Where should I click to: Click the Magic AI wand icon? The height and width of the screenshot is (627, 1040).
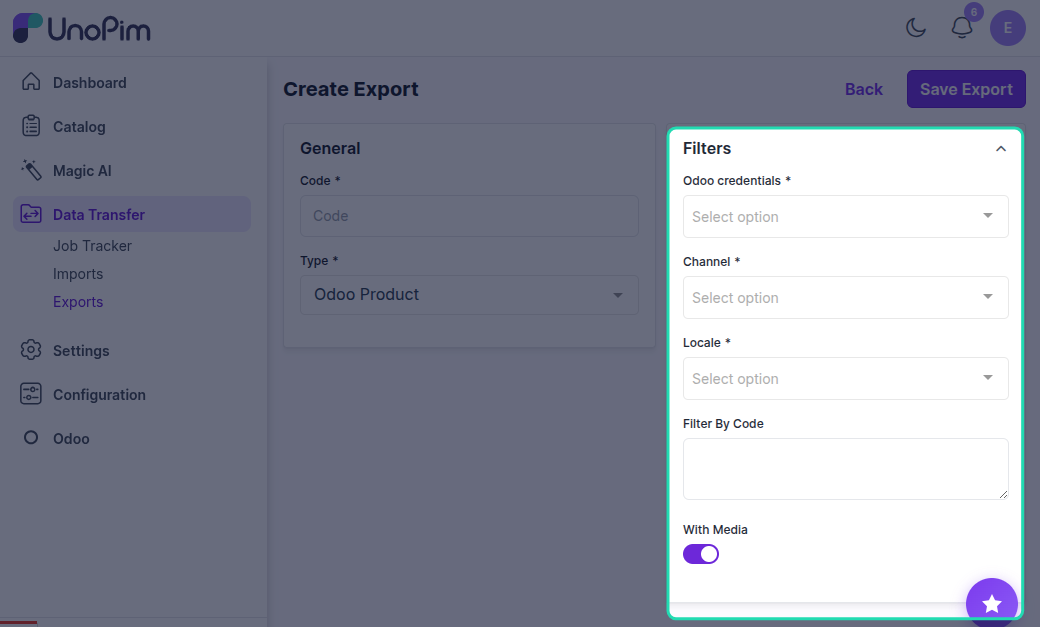pos(31,170)
